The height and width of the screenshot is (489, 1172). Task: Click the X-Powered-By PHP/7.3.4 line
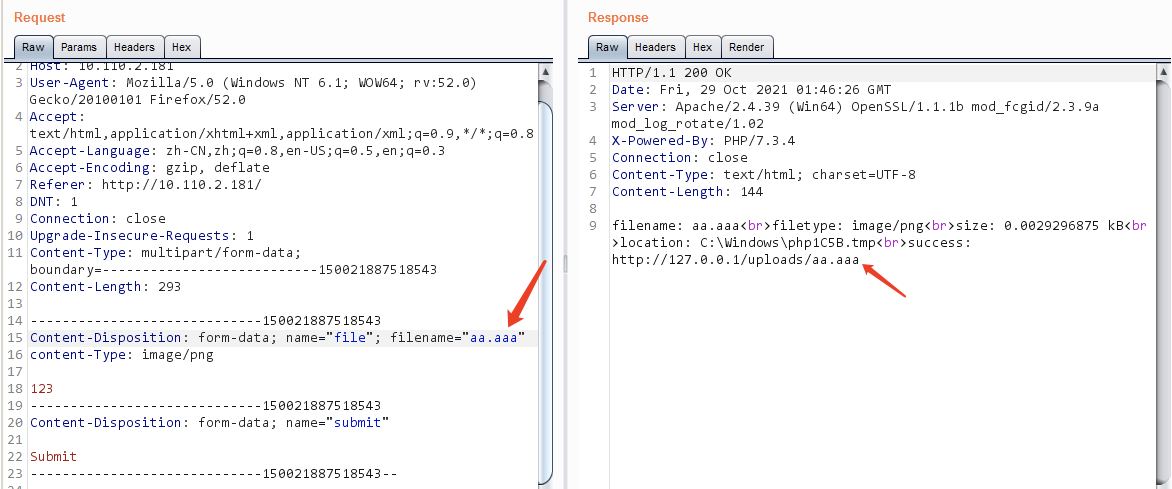[703, 141]
